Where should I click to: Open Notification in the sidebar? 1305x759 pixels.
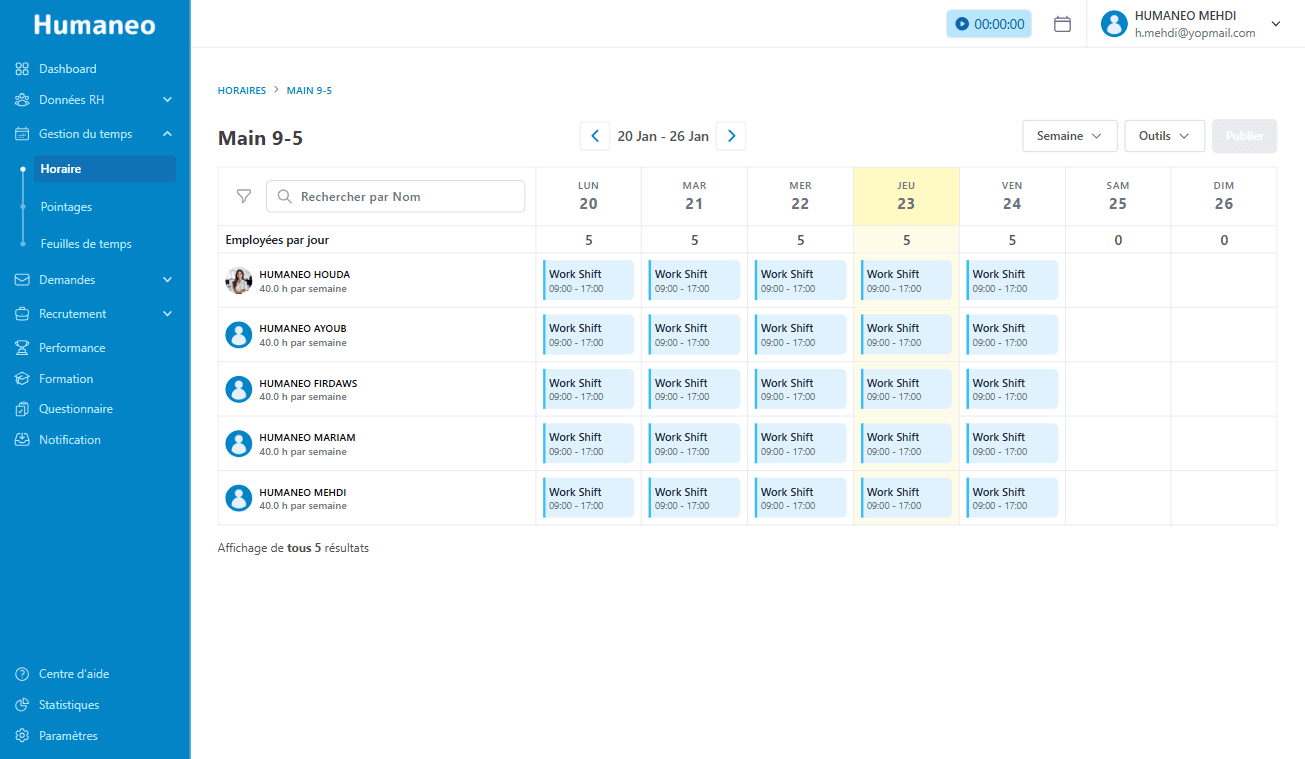point(69,440)
